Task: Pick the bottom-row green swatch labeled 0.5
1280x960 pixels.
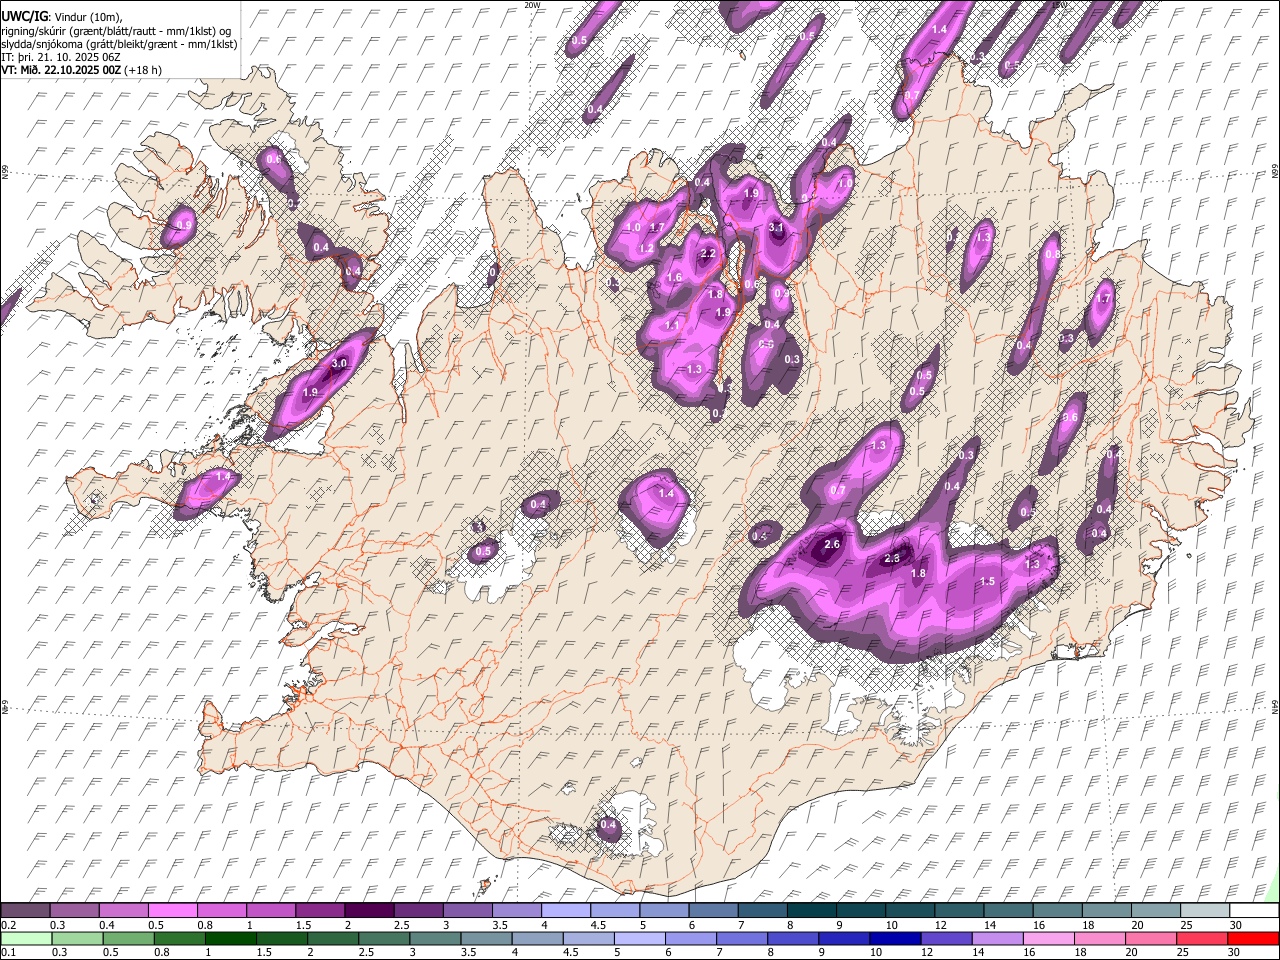Action: 127,938
